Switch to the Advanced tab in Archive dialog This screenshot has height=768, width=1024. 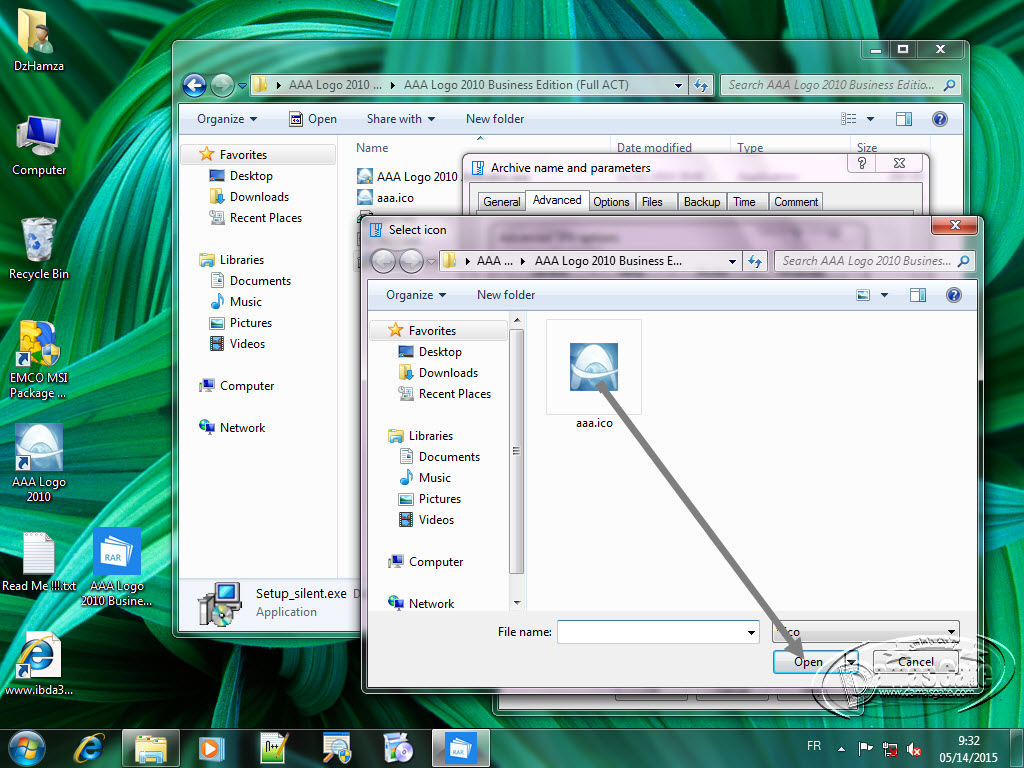(x=557, y=200)
